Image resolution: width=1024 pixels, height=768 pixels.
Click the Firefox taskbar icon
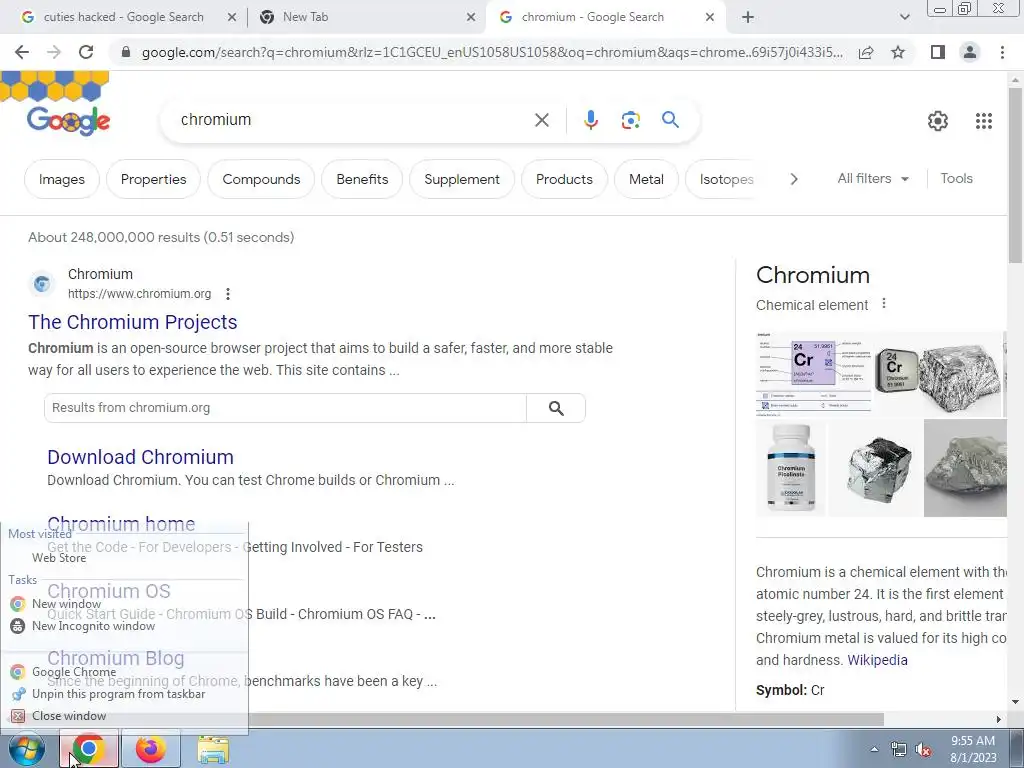tap(151, 749)
